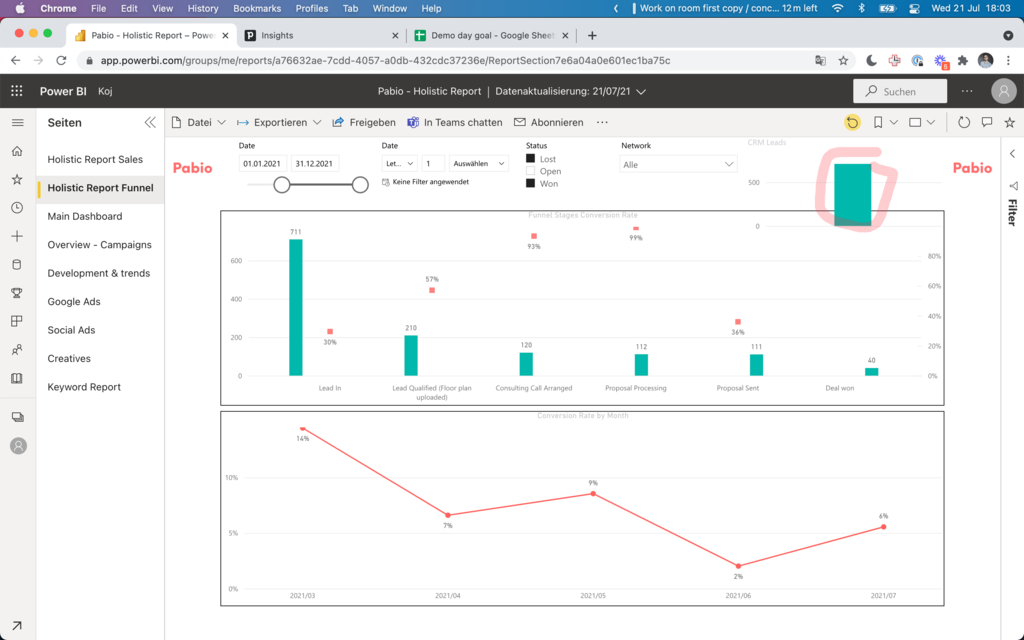Open the View layout dropdown

click(x=922, y=122)
